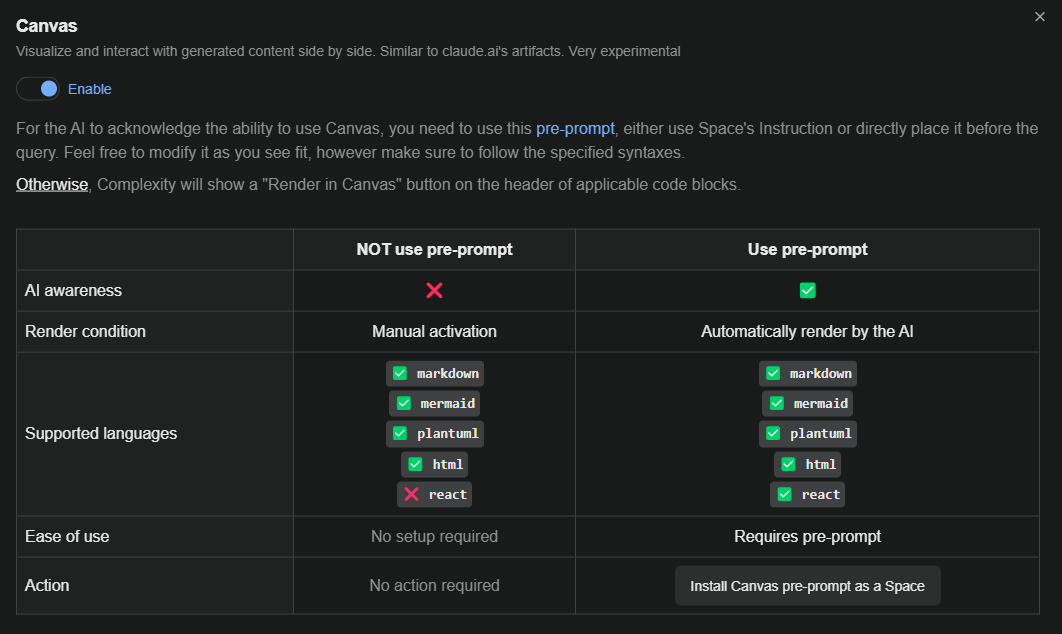Click markdown tag under Use pre-prompt
Screen dimensions: 1062x634
807,373
